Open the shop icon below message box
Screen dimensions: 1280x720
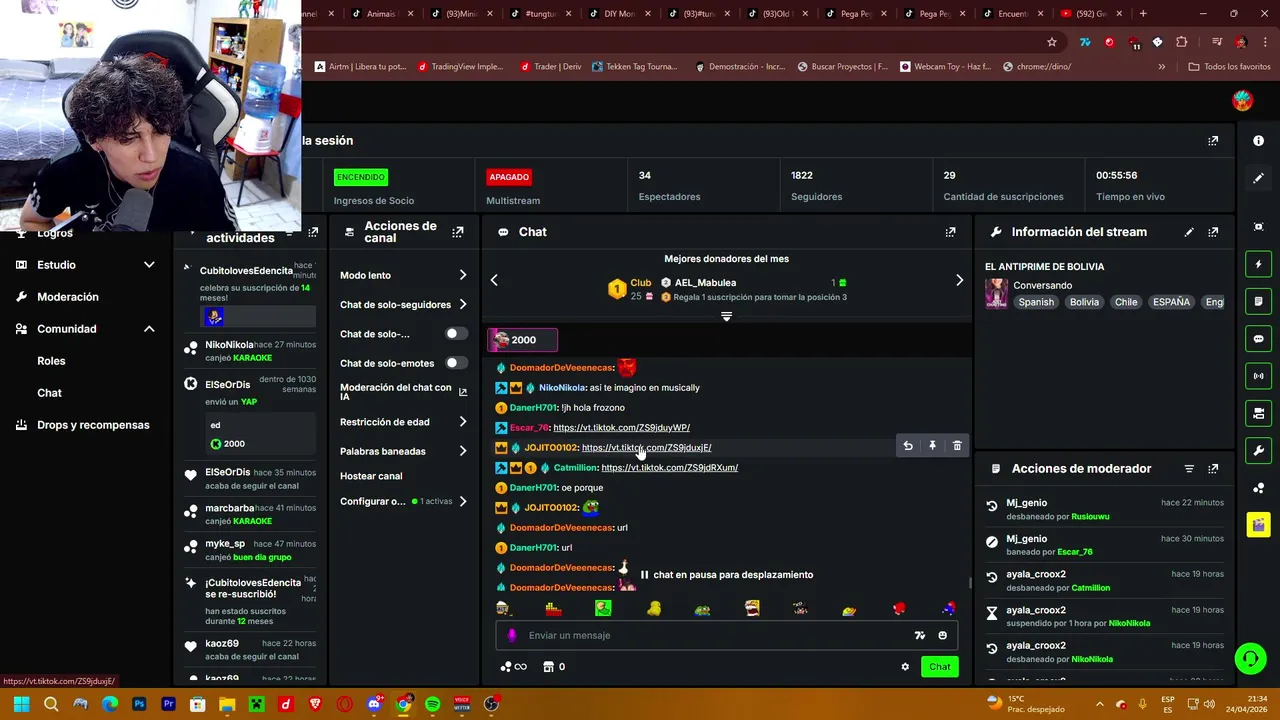548,667
